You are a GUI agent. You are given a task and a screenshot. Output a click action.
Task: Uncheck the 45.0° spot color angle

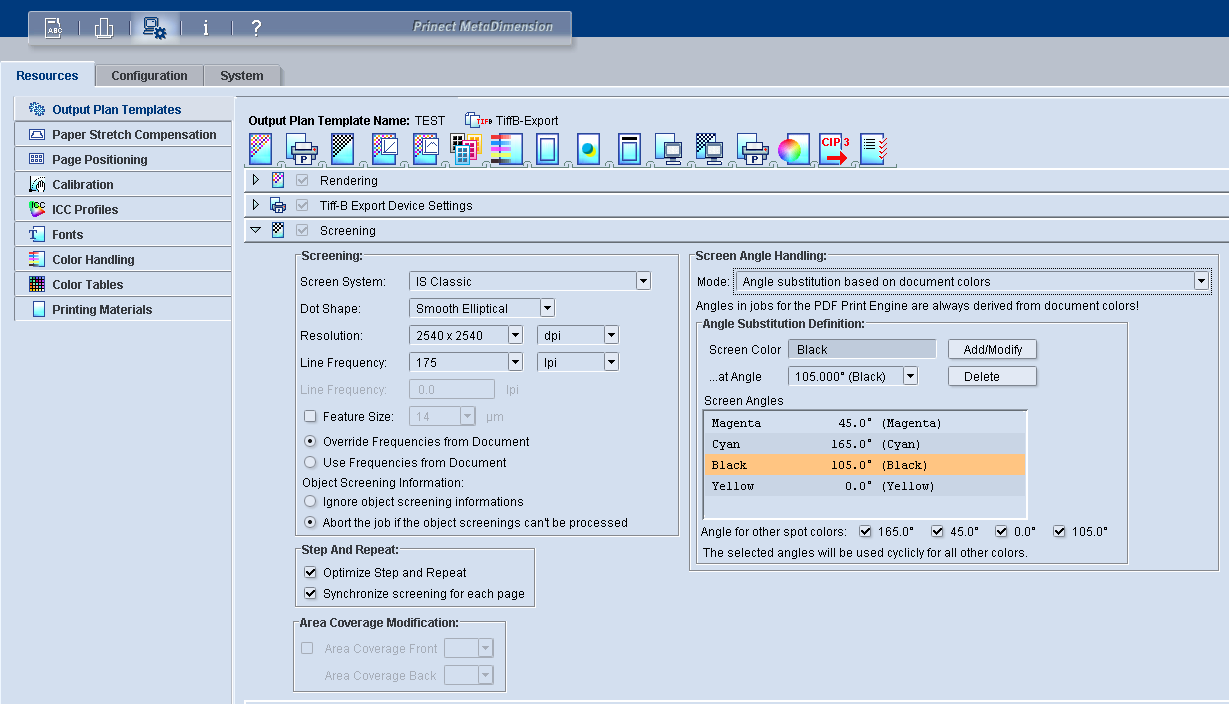(x=938, y=532)
